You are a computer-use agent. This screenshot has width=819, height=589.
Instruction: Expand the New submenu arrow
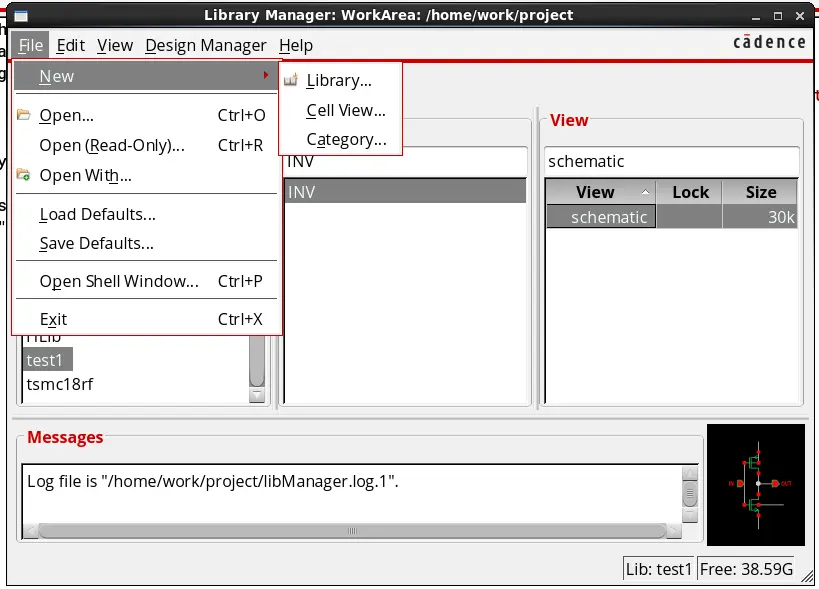[x=266, y=75]
